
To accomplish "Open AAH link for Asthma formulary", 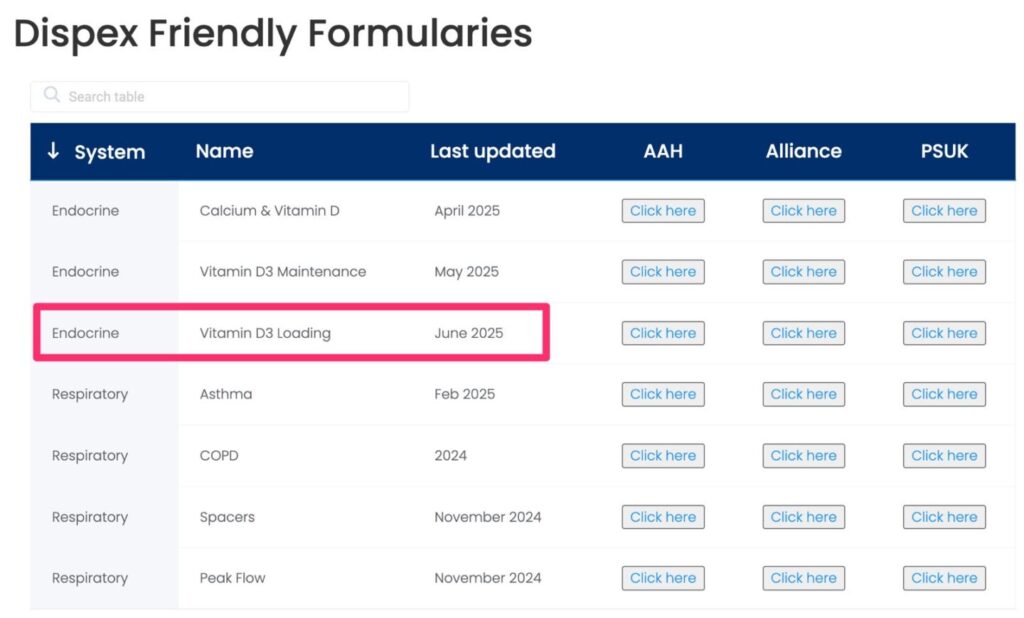I will pyautogui.click(x=663, y=394).
